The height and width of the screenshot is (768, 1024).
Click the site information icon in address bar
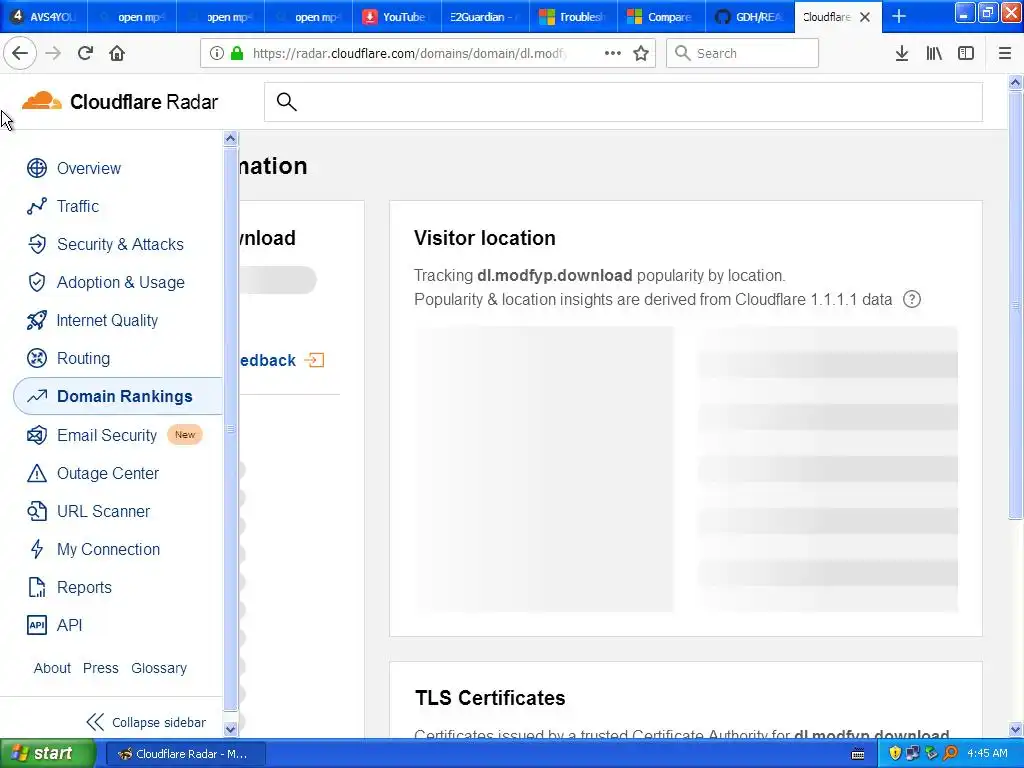click(217, 53)
